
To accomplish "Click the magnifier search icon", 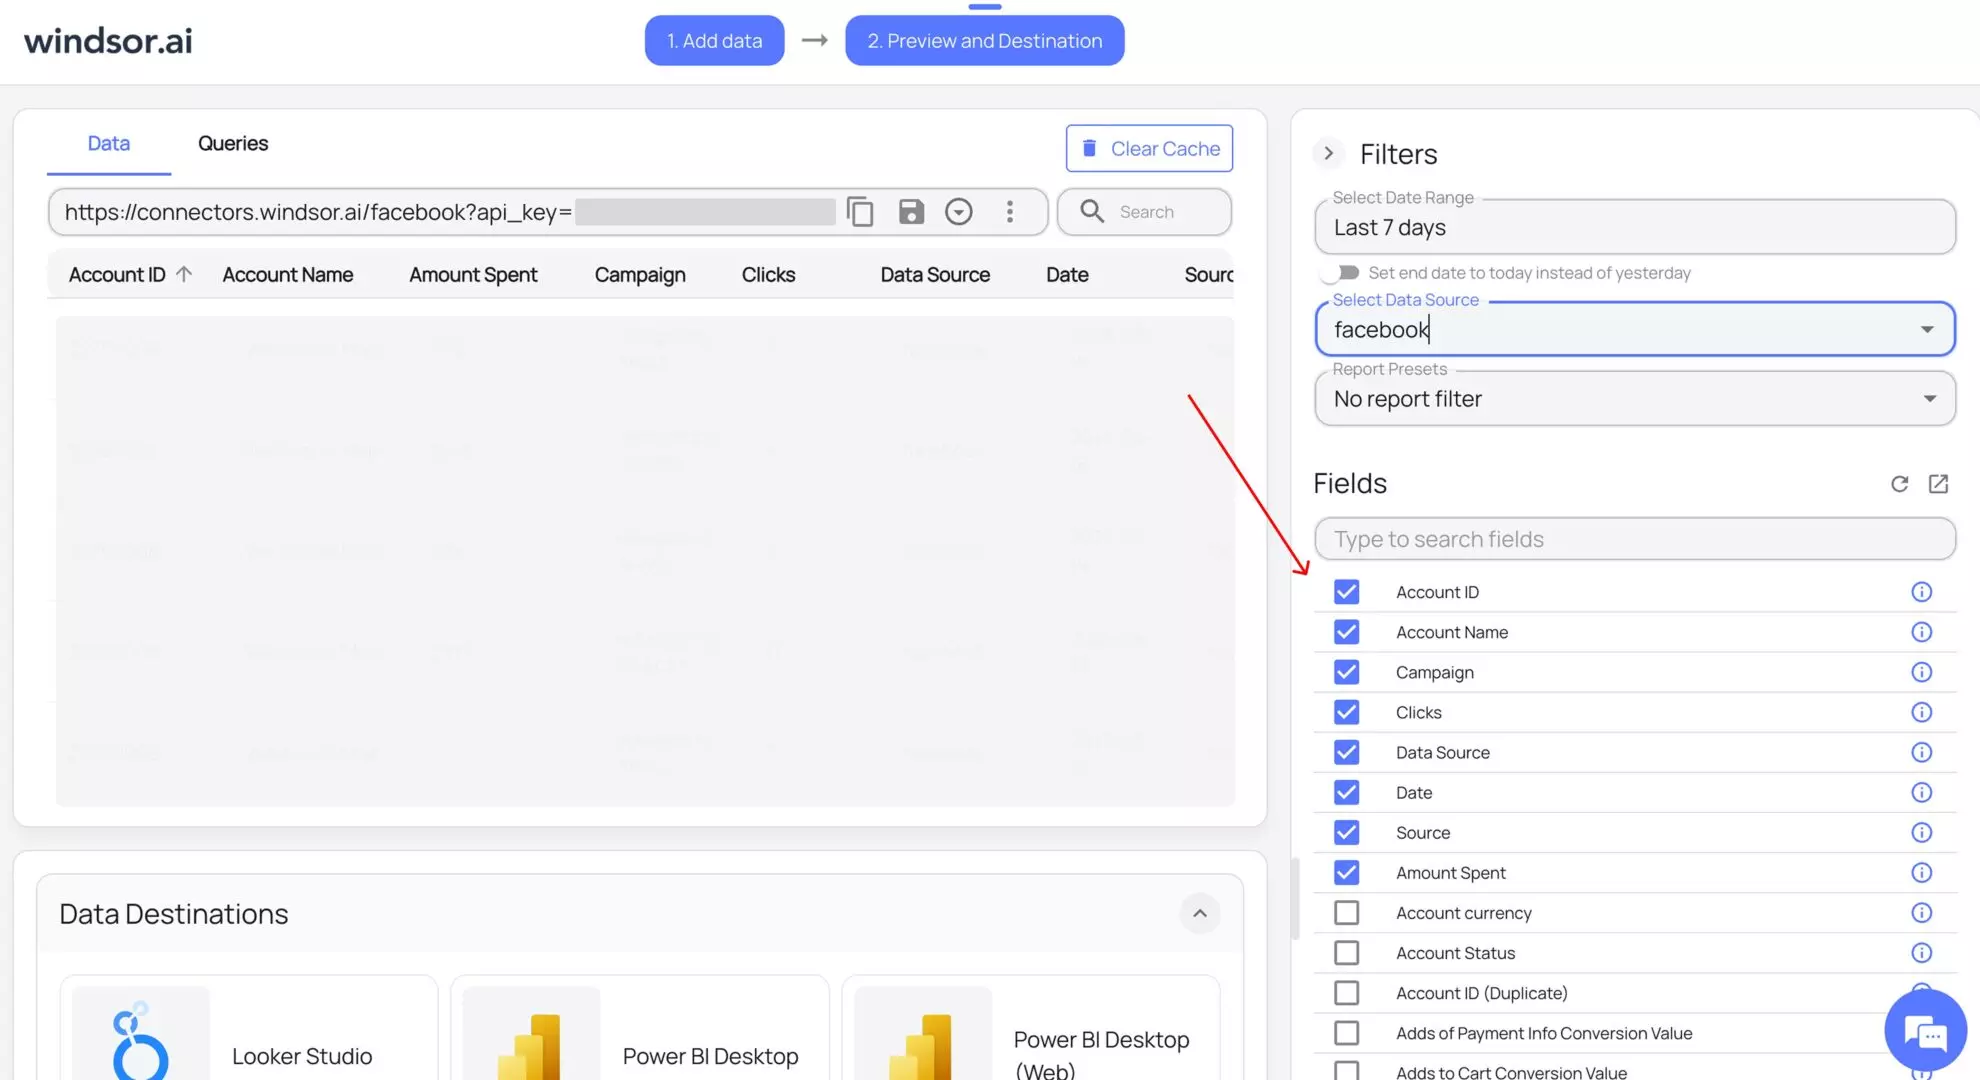I will tap(1092, 212).
